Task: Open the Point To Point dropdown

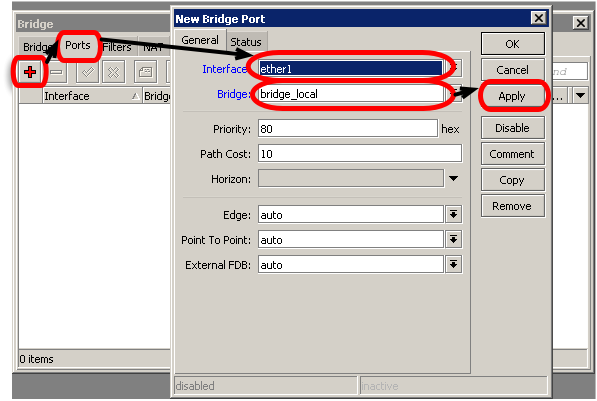Action: coord(453,240)
